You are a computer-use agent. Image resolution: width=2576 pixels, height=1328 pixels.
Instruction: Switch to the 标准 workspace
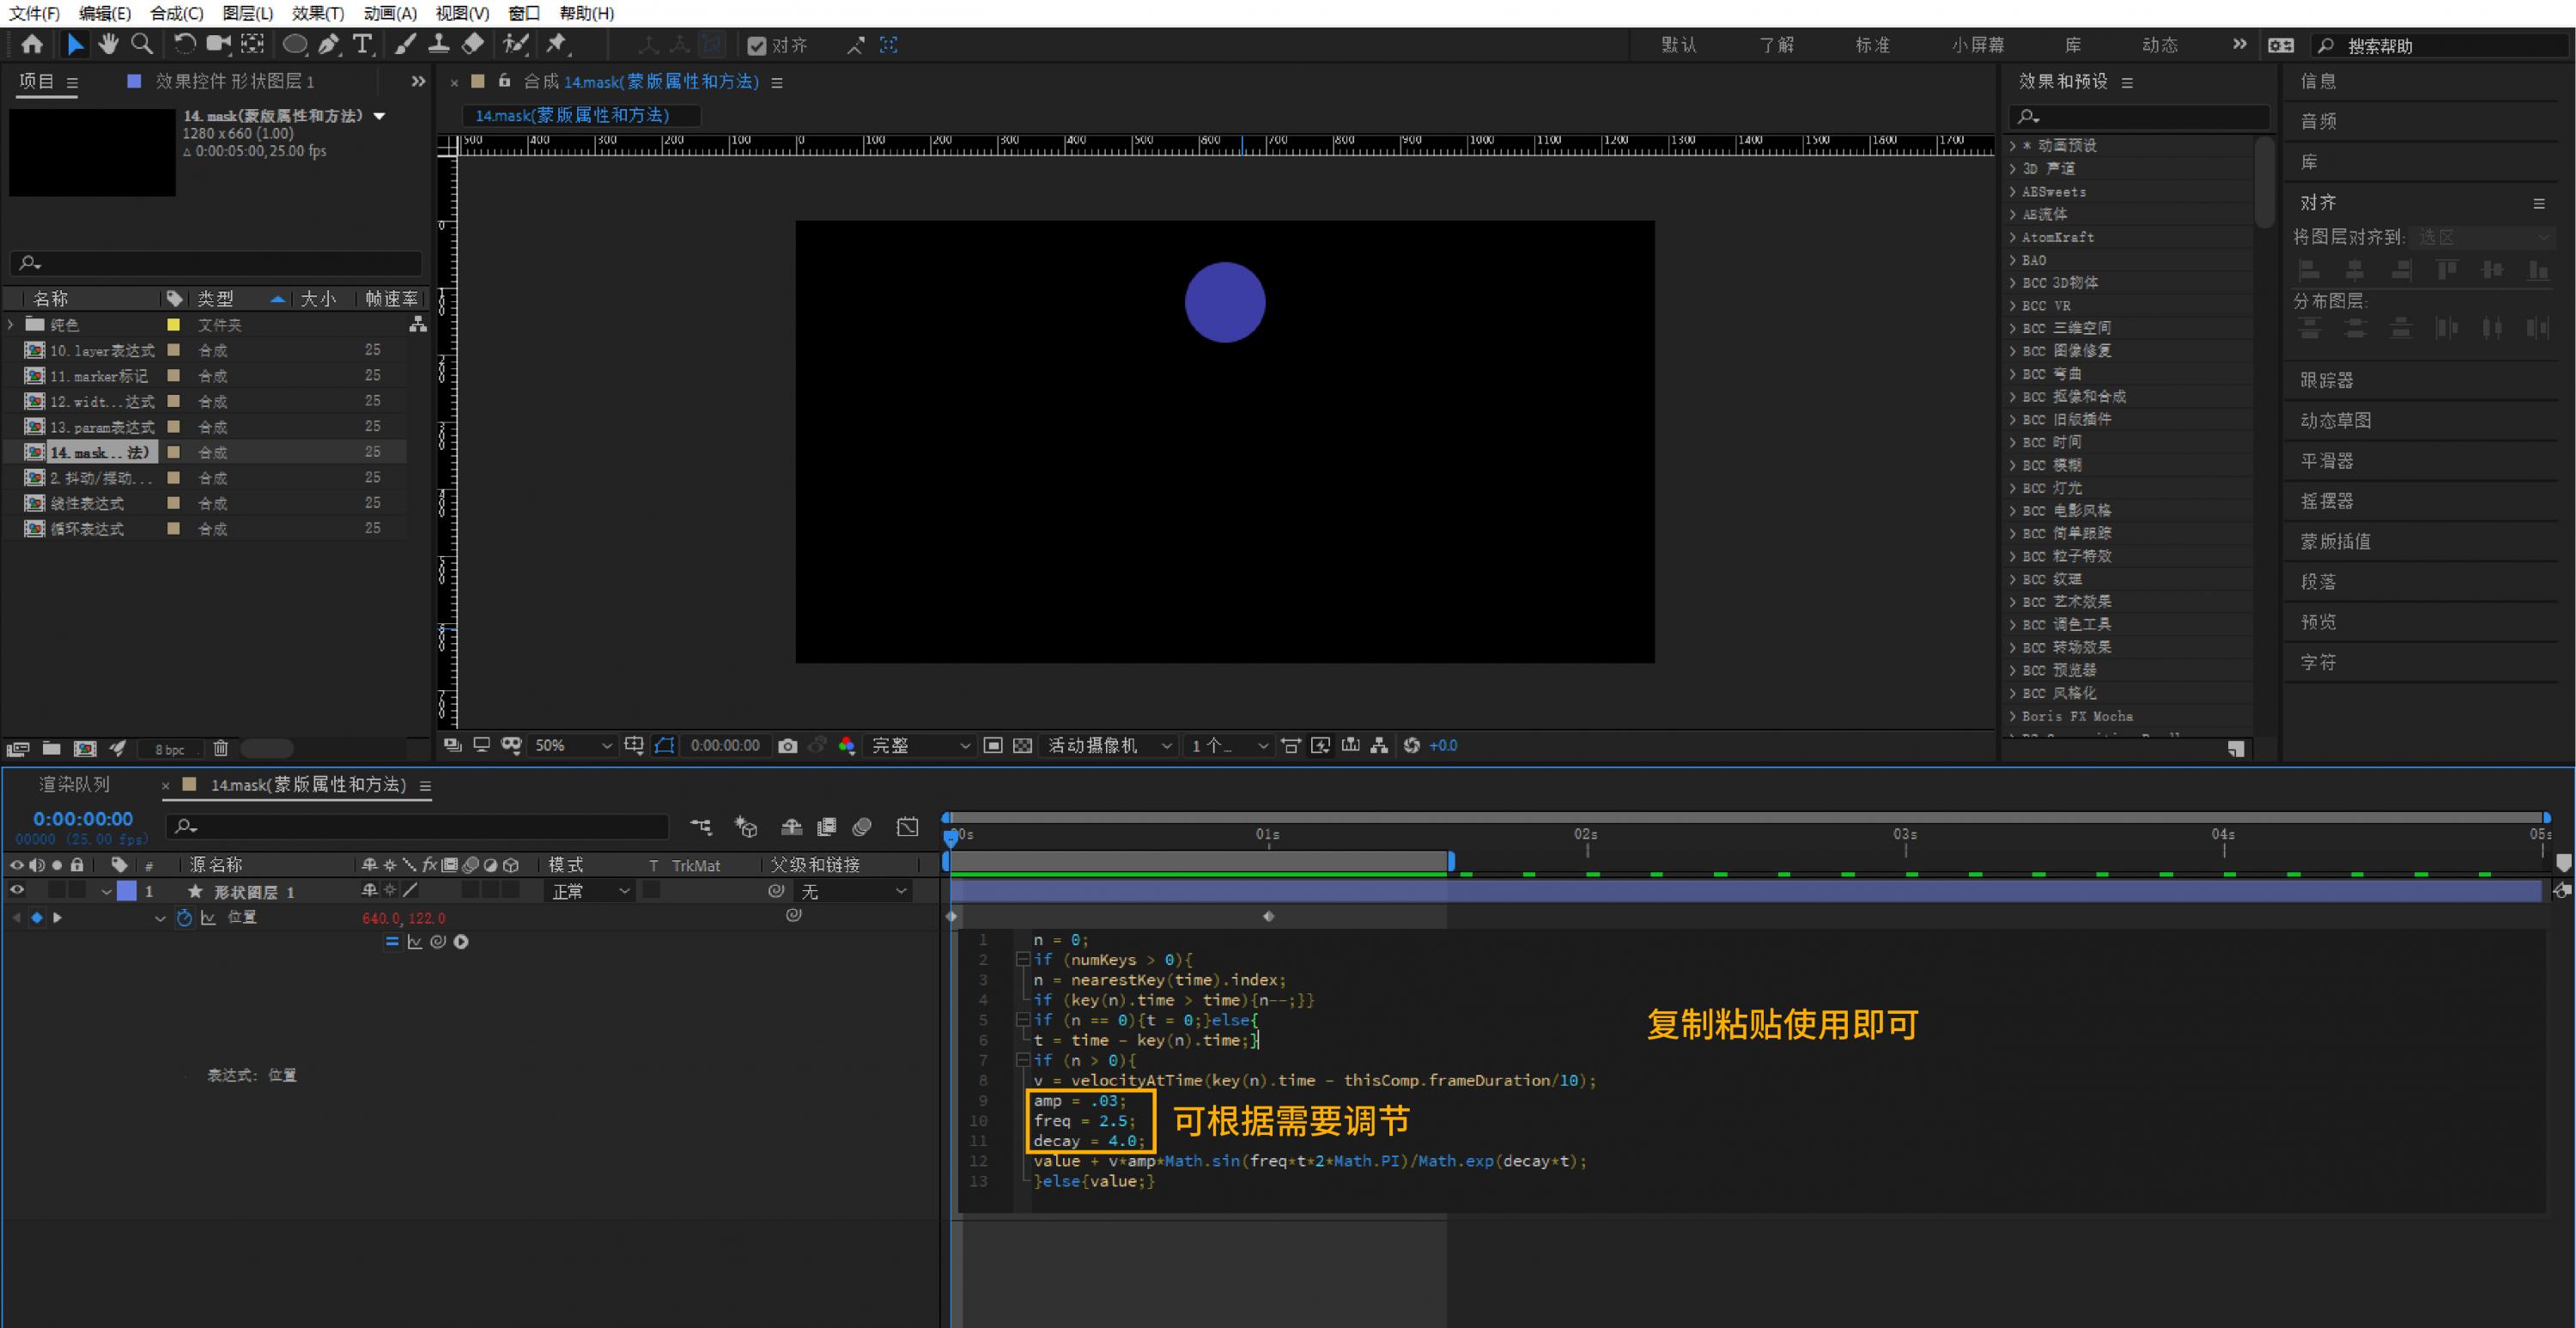coord(1872,45)
